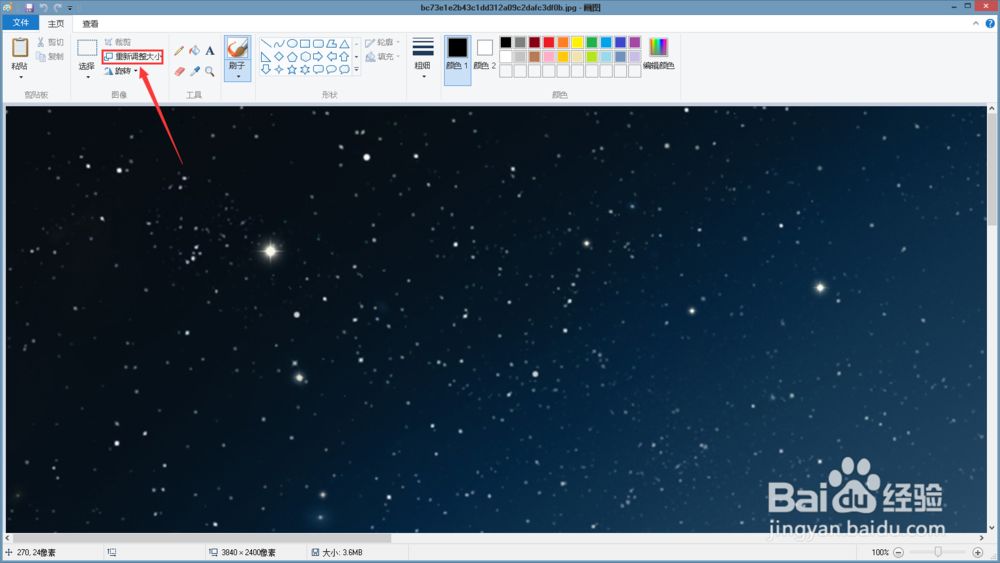
Task: Pick the straight line shape
Action: pos(266,43)
